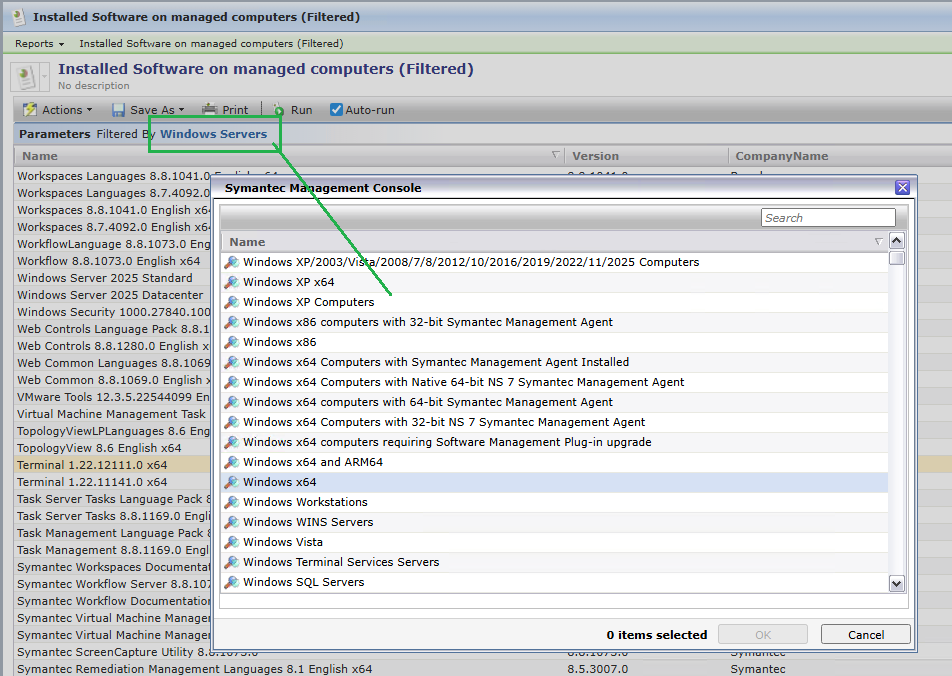This screenshot has width=952, height=676.
Task: Click icon of Windows x64 32-bit NS 7 row
Action: pos(231,422)
